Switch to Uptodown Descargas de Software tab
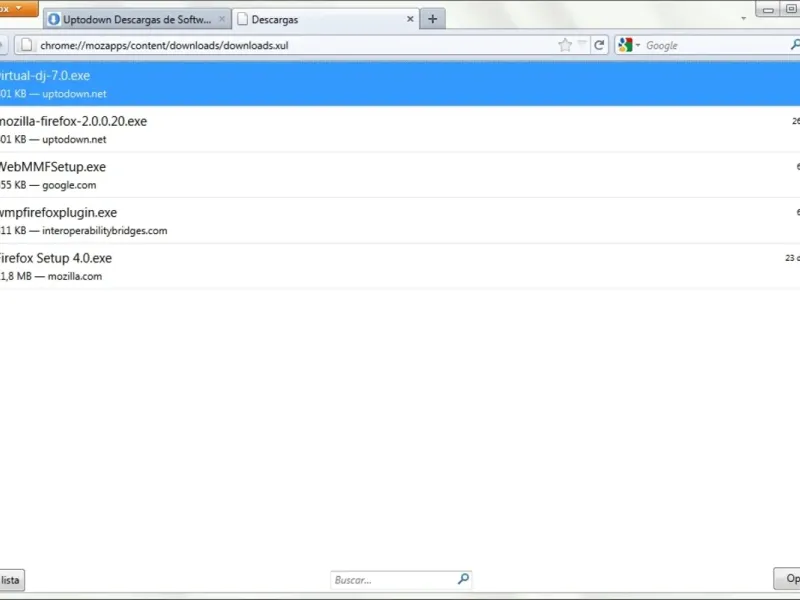This screenshot has width=800, height=600. click(x=137, y=19)
